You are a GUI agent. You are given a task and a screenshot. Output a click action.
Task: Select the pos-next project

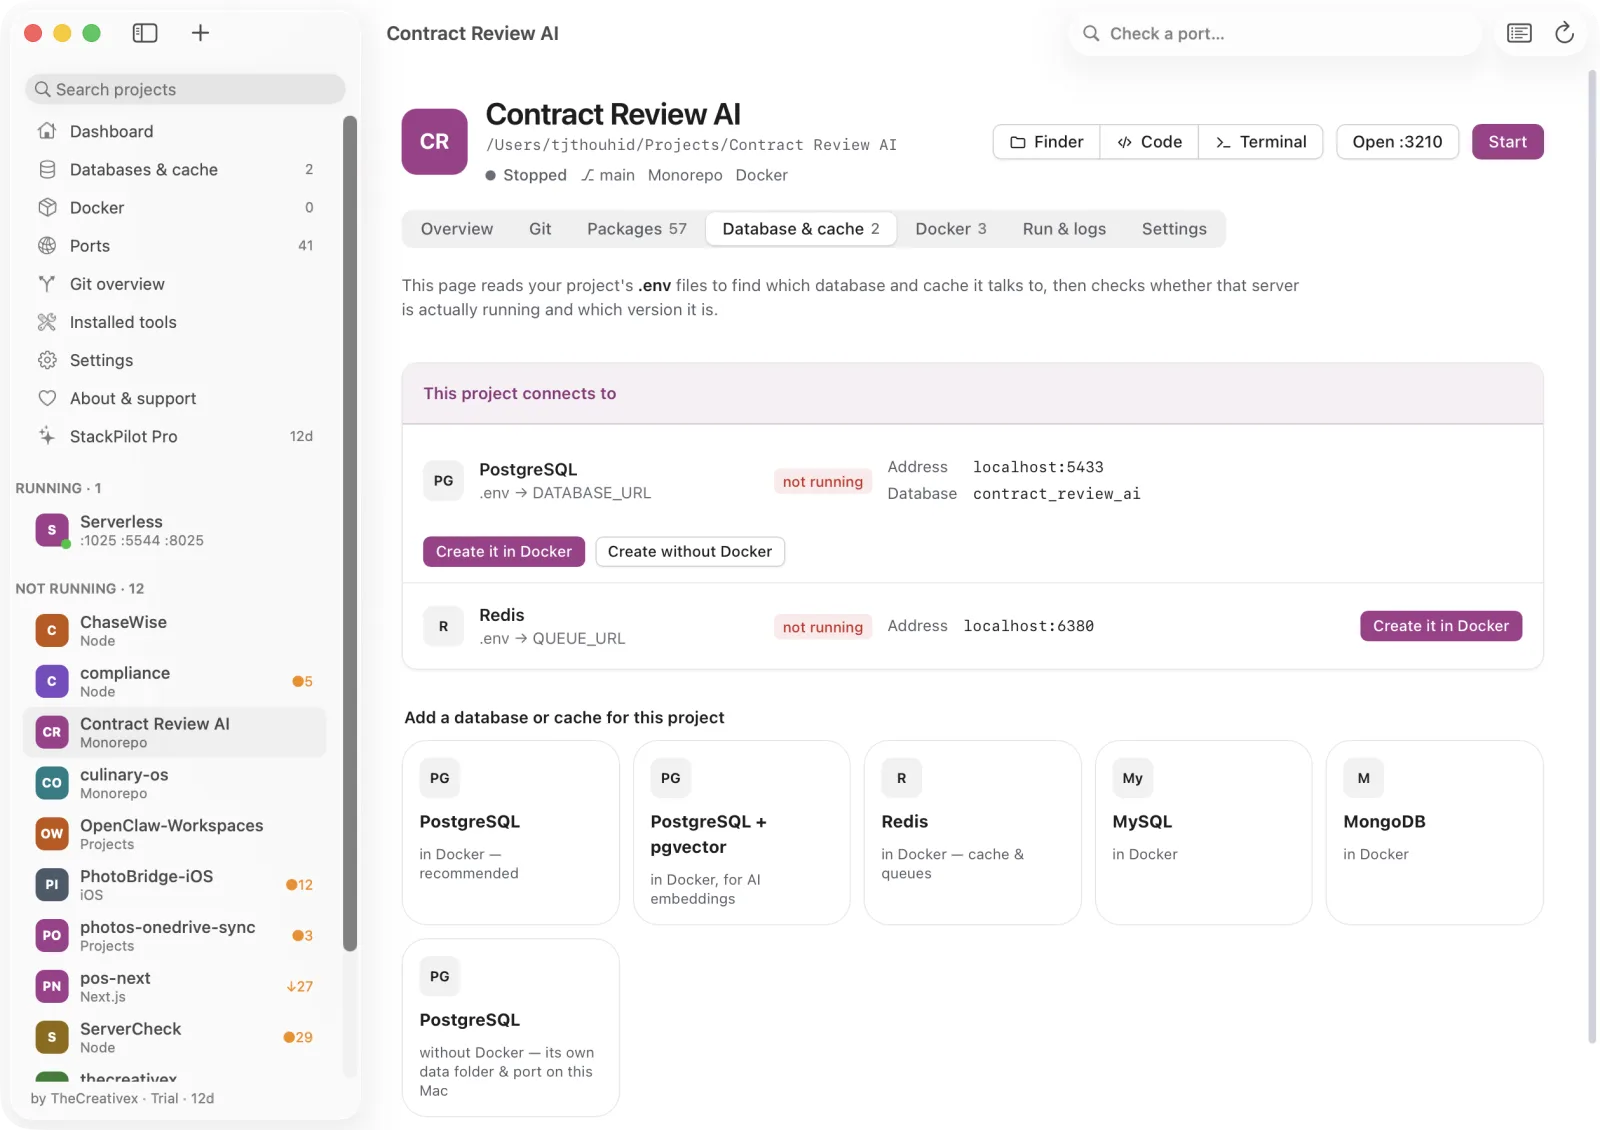pyautogui.click(x=175, y=986)
